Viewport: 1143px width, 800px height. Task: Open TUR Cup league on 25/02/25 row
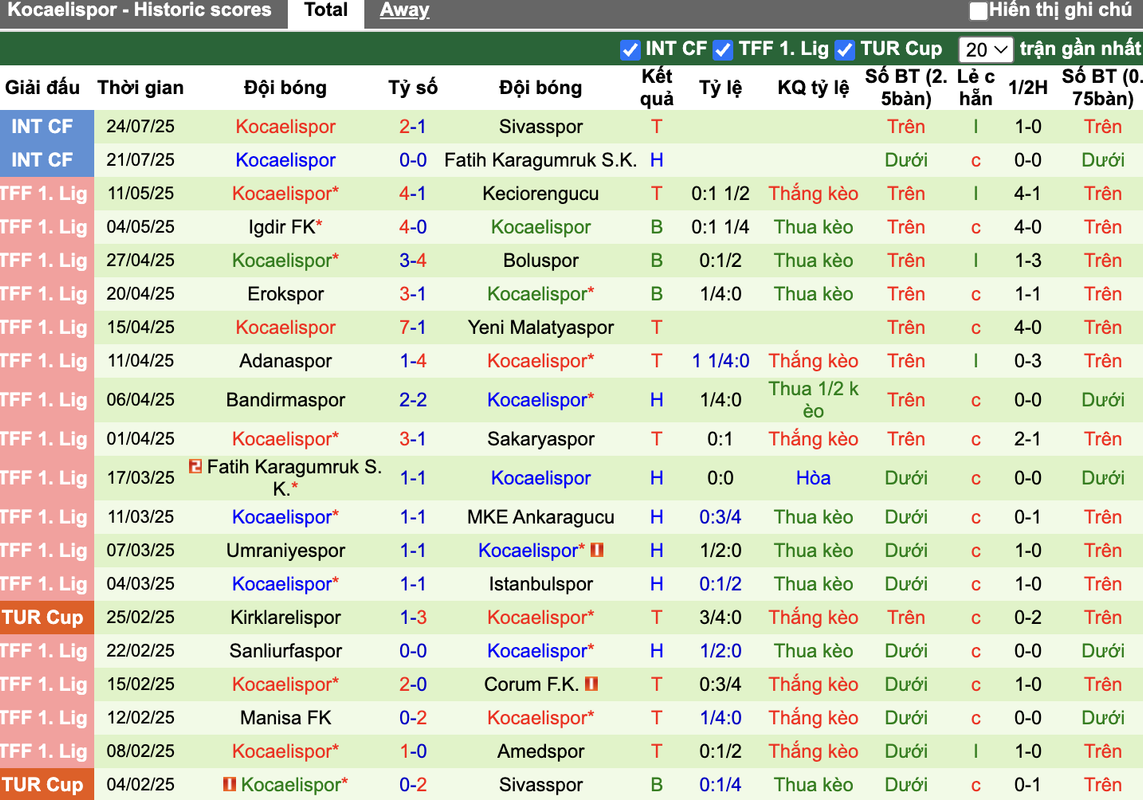(x=42, y=617)
